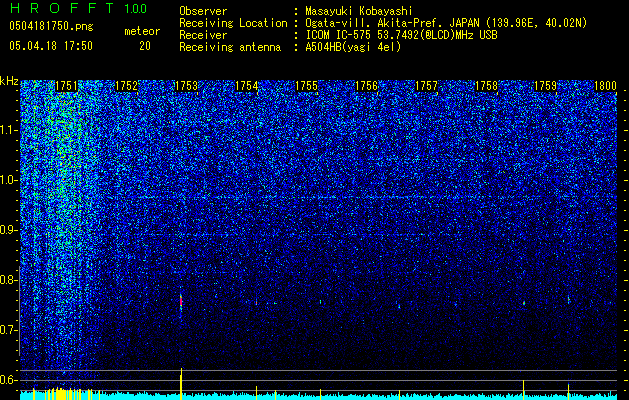Select the file name 0504181750.png
Screen dimensions: 629x400
[x=51, y=27]
